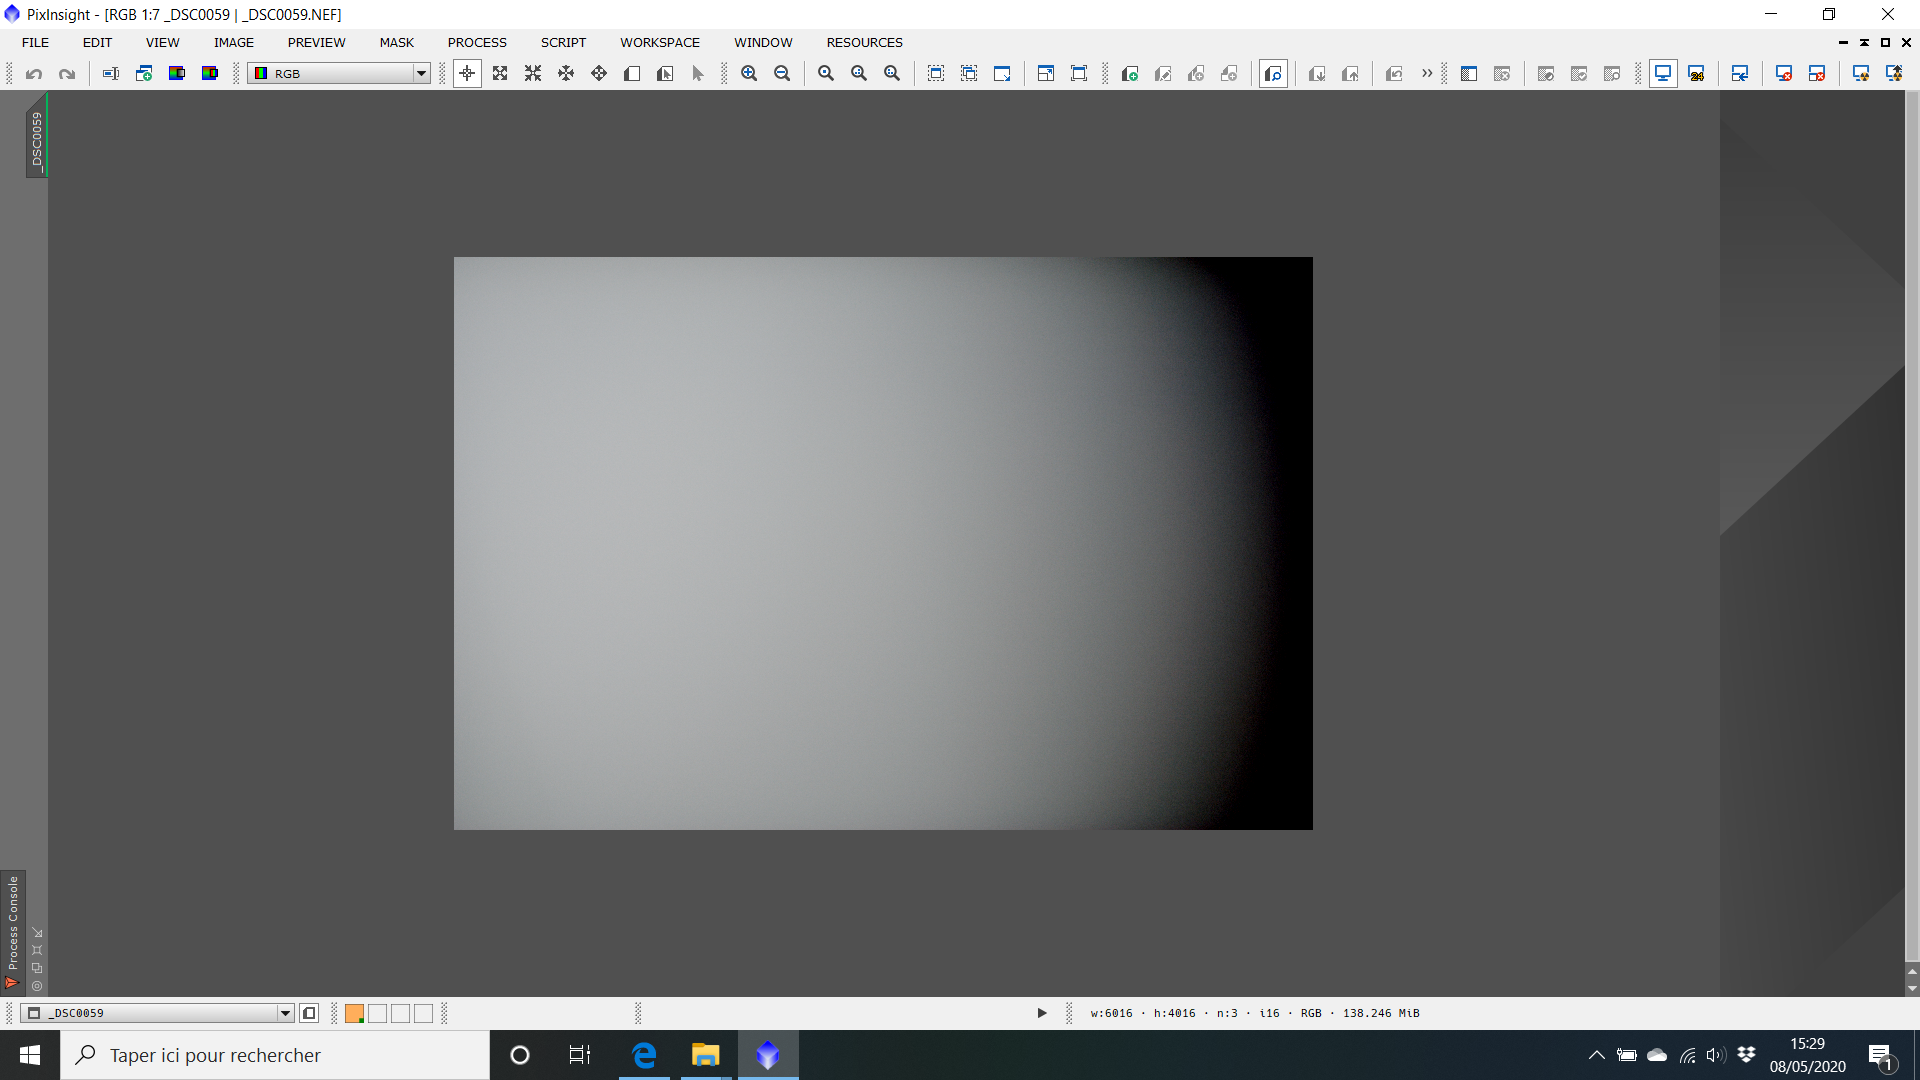Screen dimensions: 1920x1080
Task: Click the Zoom Out magnifier icon
Action: [x=782, y=74]
